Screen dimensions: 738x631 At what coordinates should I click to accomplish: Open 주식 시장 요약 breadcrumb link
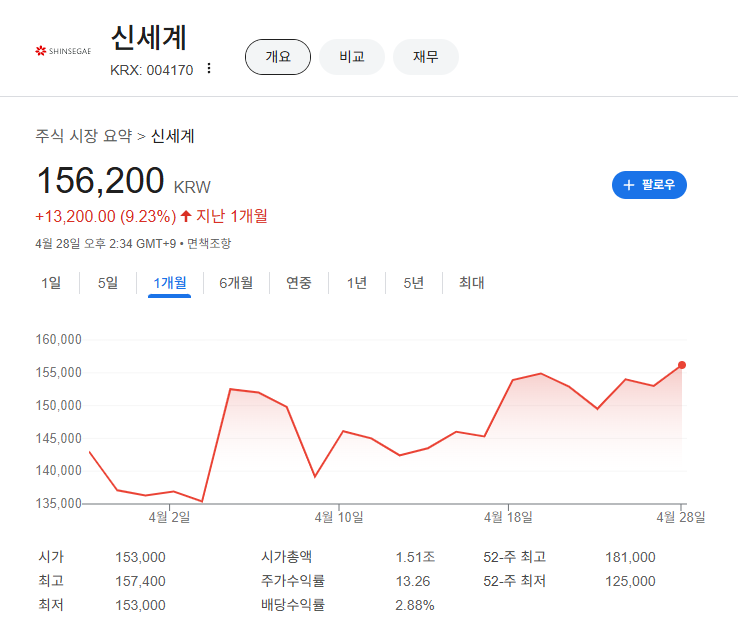point(84,136)
